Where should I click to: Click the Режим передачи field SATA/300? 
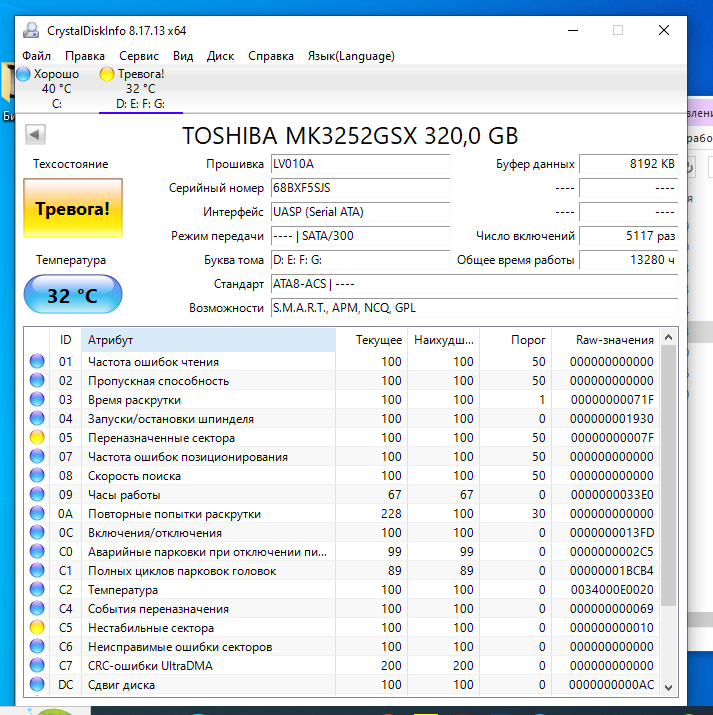[360, 236]
